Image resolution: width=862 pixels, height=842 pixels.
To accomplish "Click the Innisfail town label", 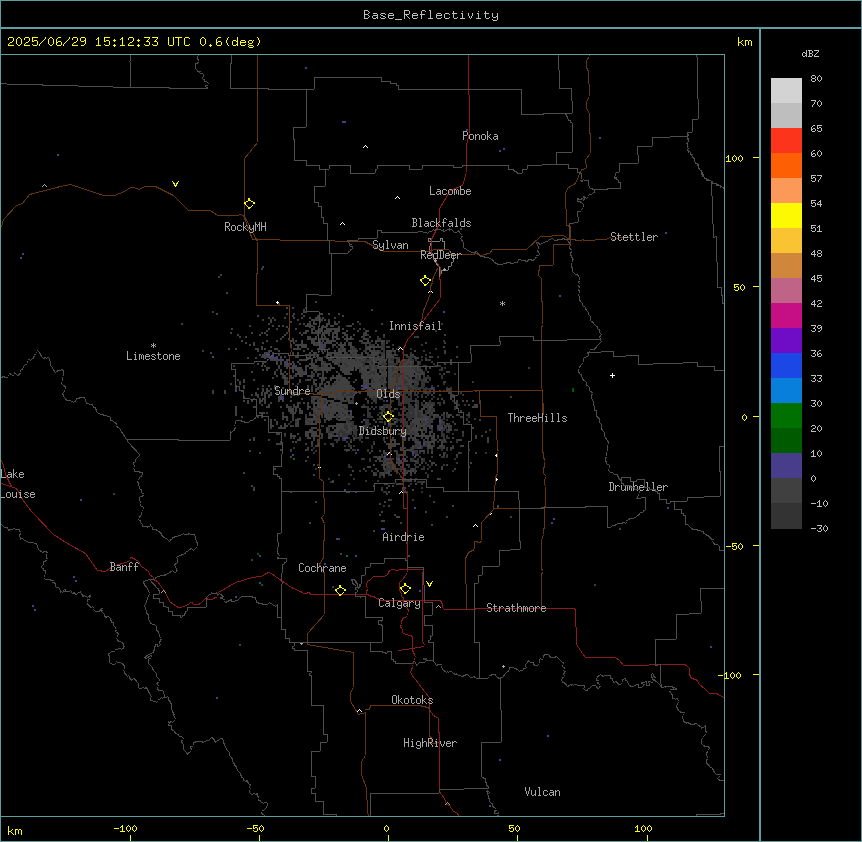I will click(x=415, y=326).
